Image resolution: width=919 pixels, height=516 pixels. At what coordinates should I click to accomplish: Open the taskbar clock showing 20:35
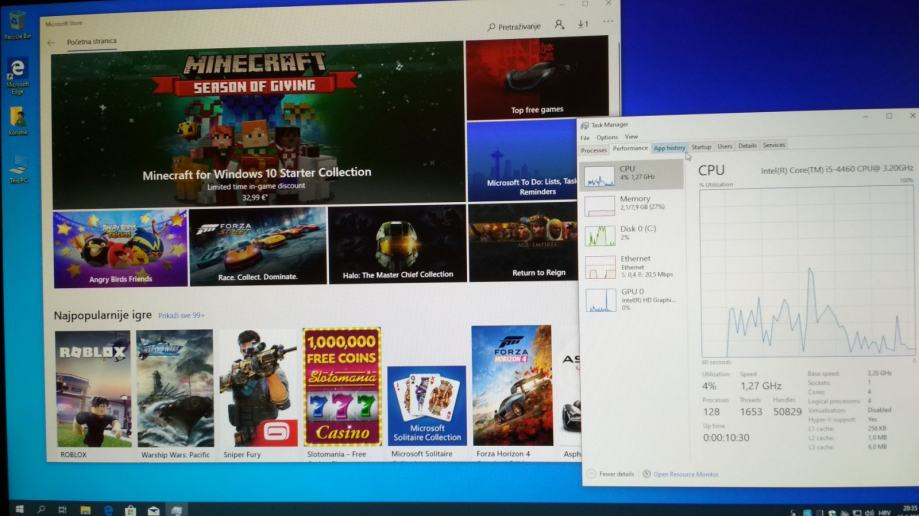click(x=909, y=510)
